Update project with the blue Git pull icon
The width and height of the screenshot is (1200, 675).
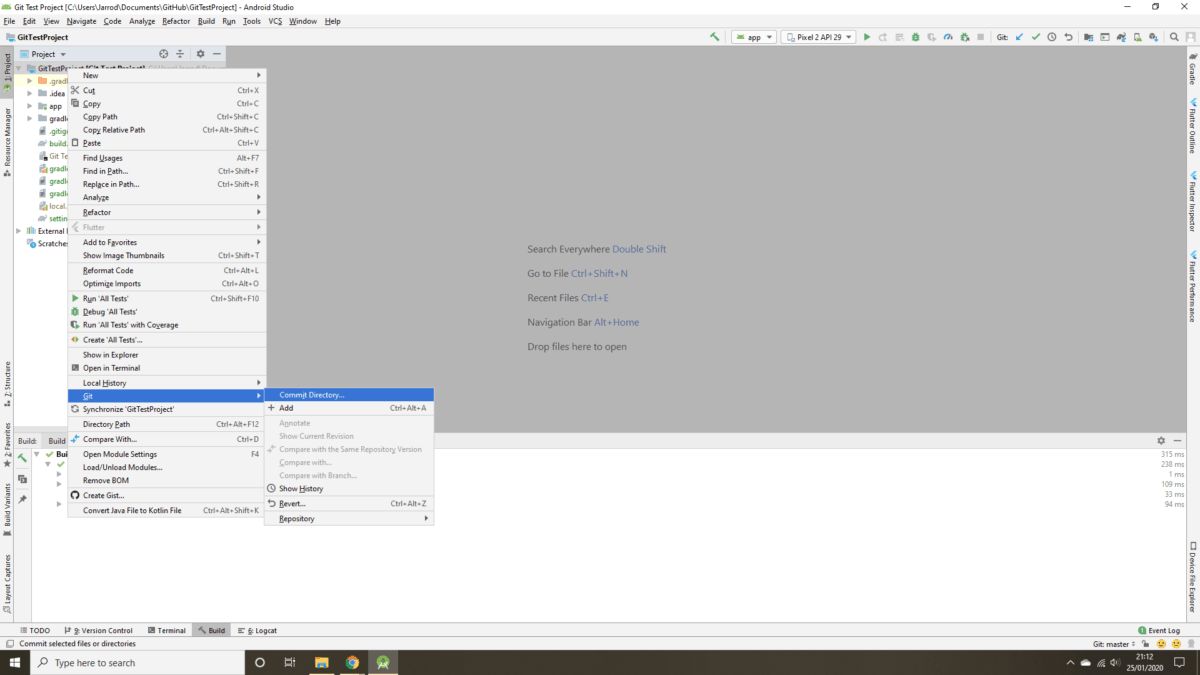(1020, 36)
